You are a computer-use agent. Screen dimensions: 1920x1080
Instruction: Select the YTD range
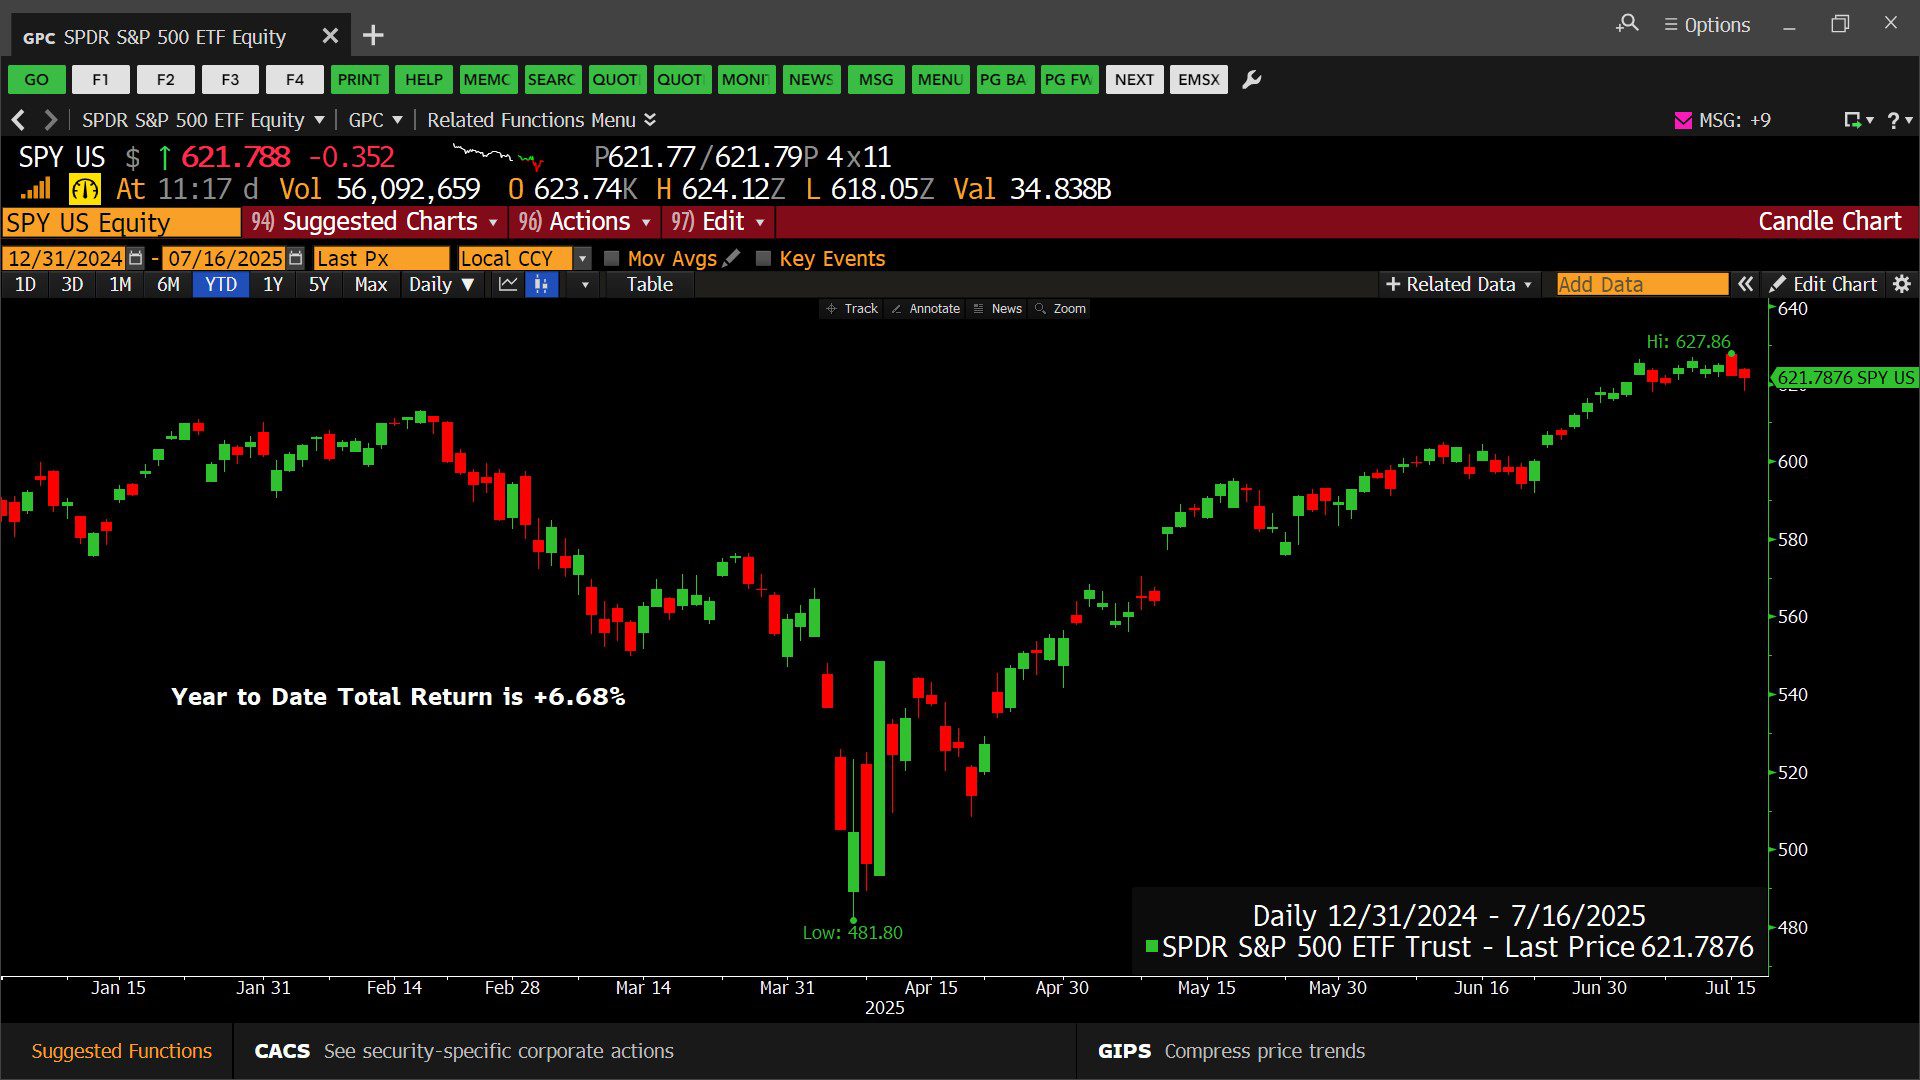[221, 285]
